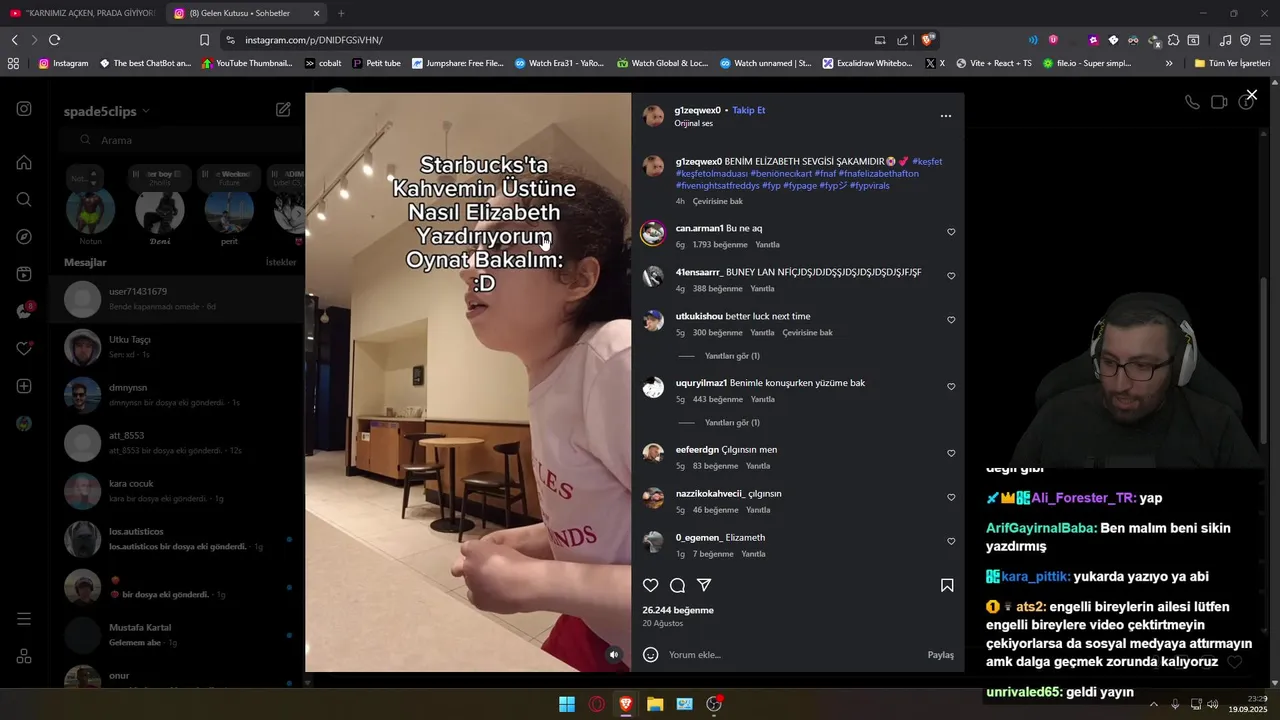Reply to can.arman1 via Yanıtla
Image resolution: width=1280 pixels, height=720 pixels.
(x=767, y=245)
